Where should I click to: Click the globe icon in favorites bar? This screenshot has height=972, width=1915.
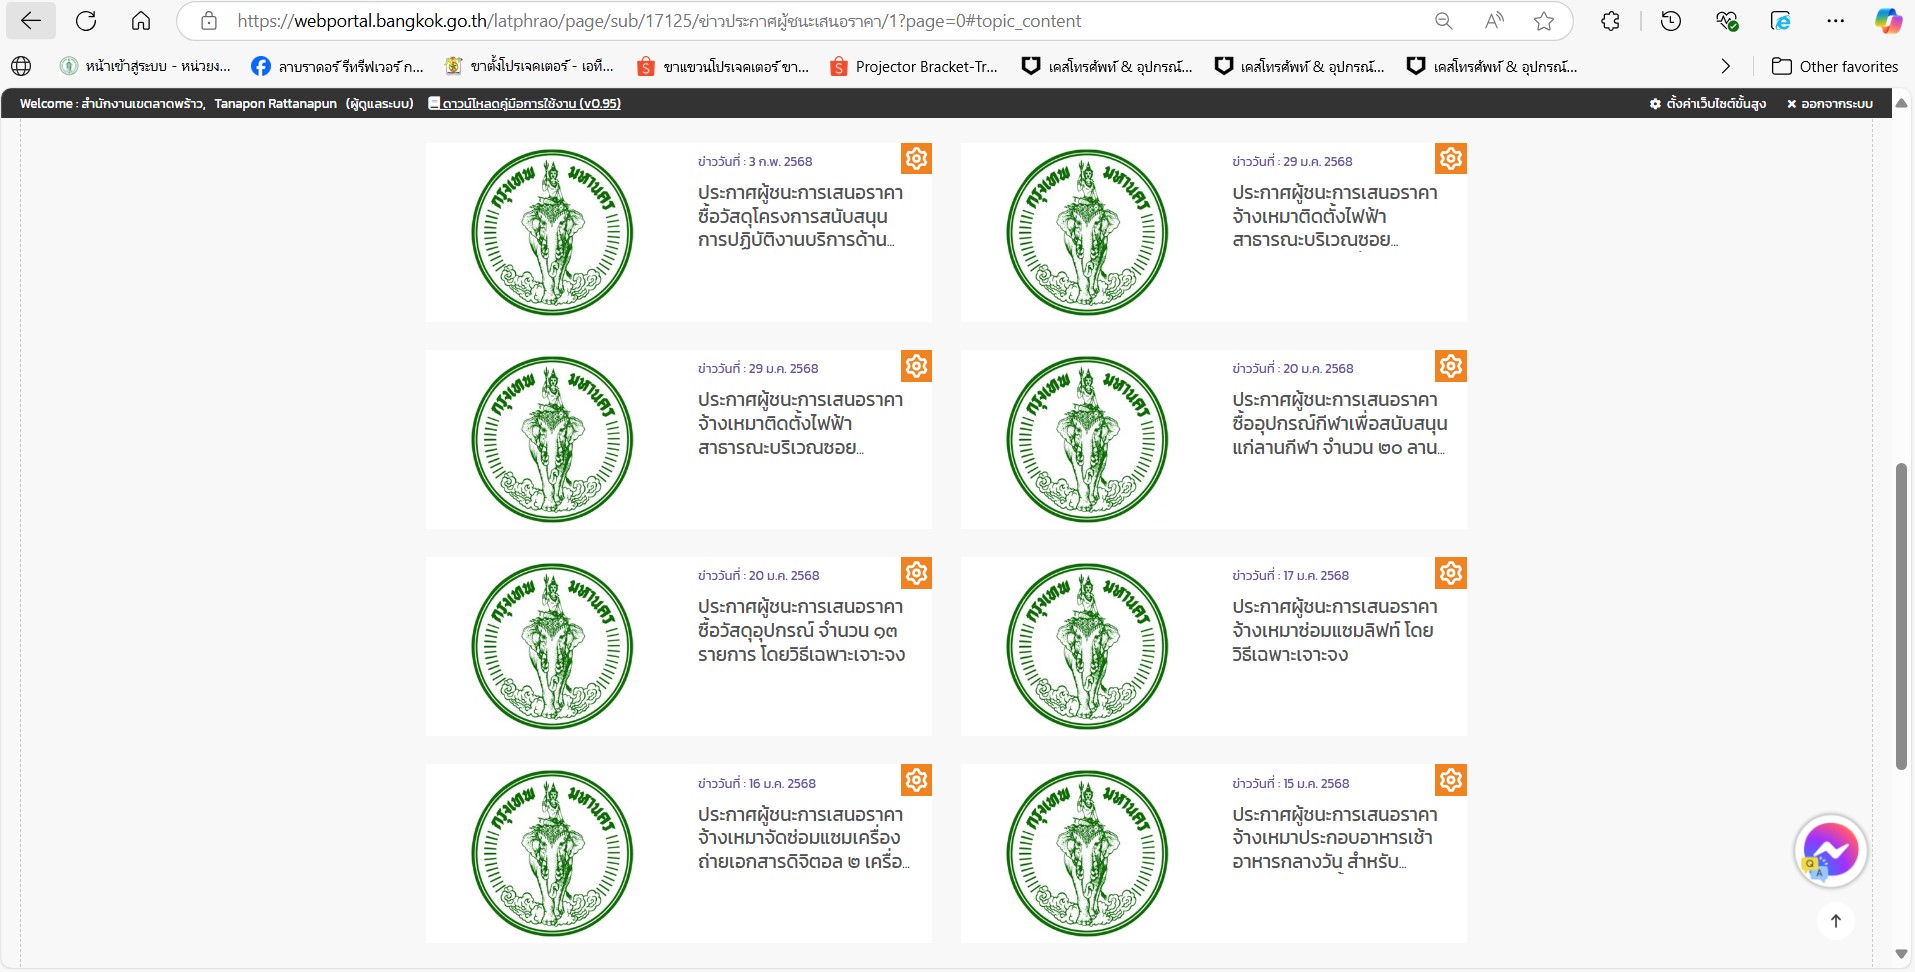[21, 66]
